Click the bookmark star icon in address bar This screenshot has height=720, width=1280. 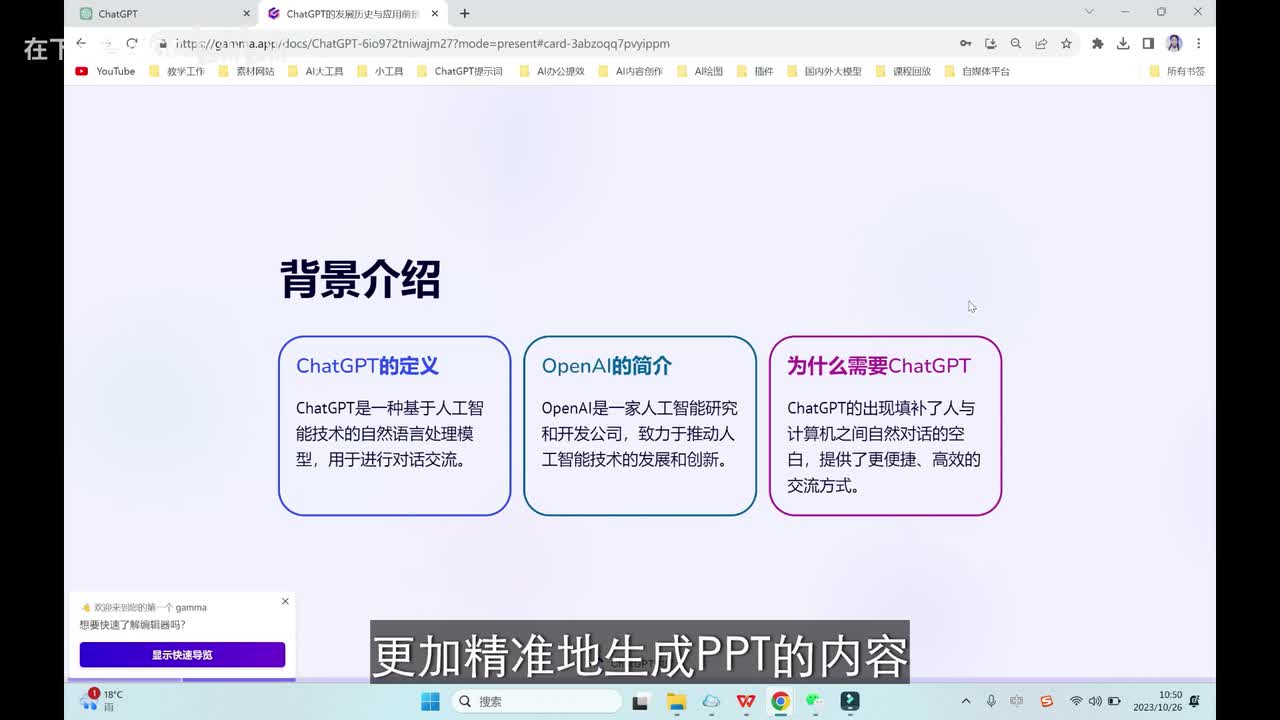[x=1066, y=44]
